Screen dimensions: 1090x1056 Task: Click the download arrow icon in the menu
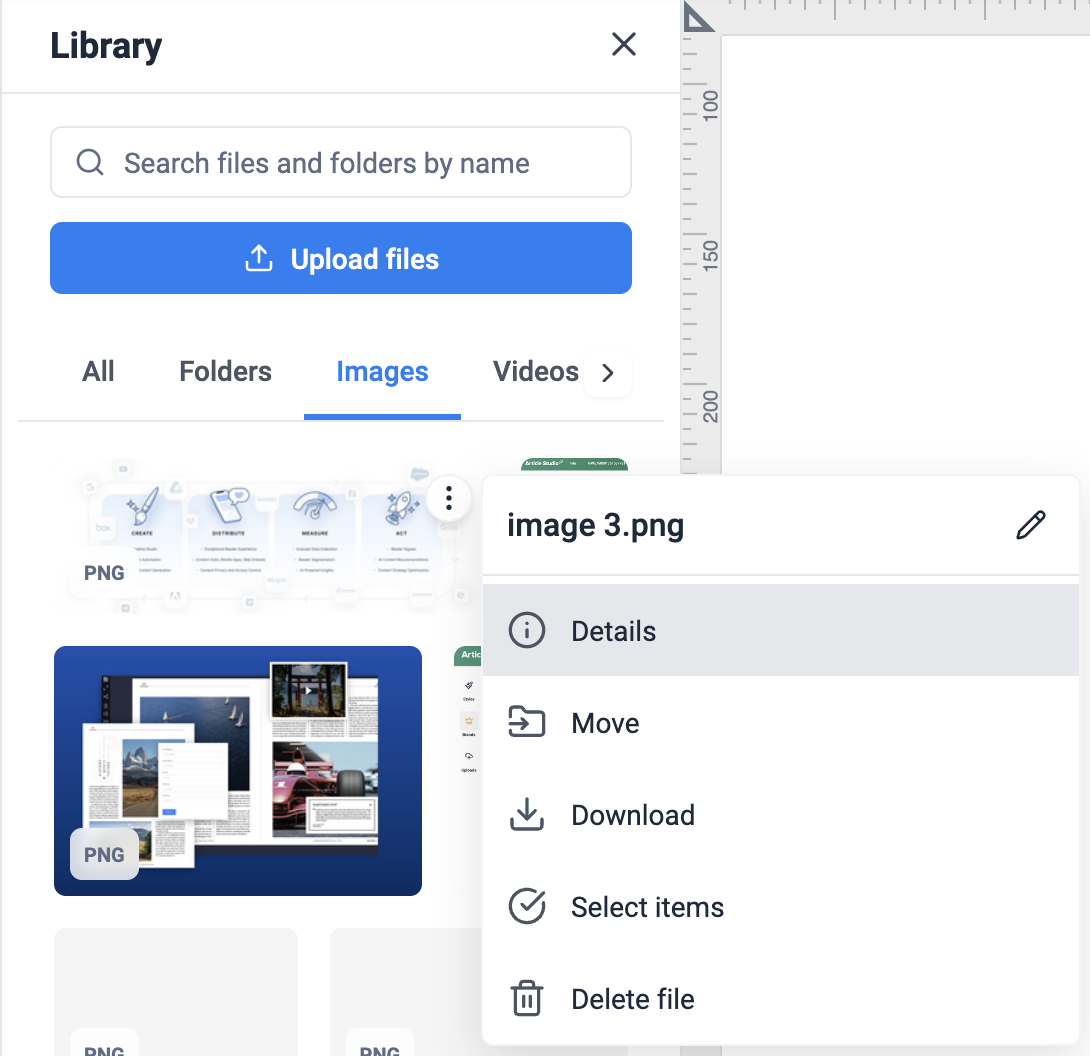click(x=527, y=815)
